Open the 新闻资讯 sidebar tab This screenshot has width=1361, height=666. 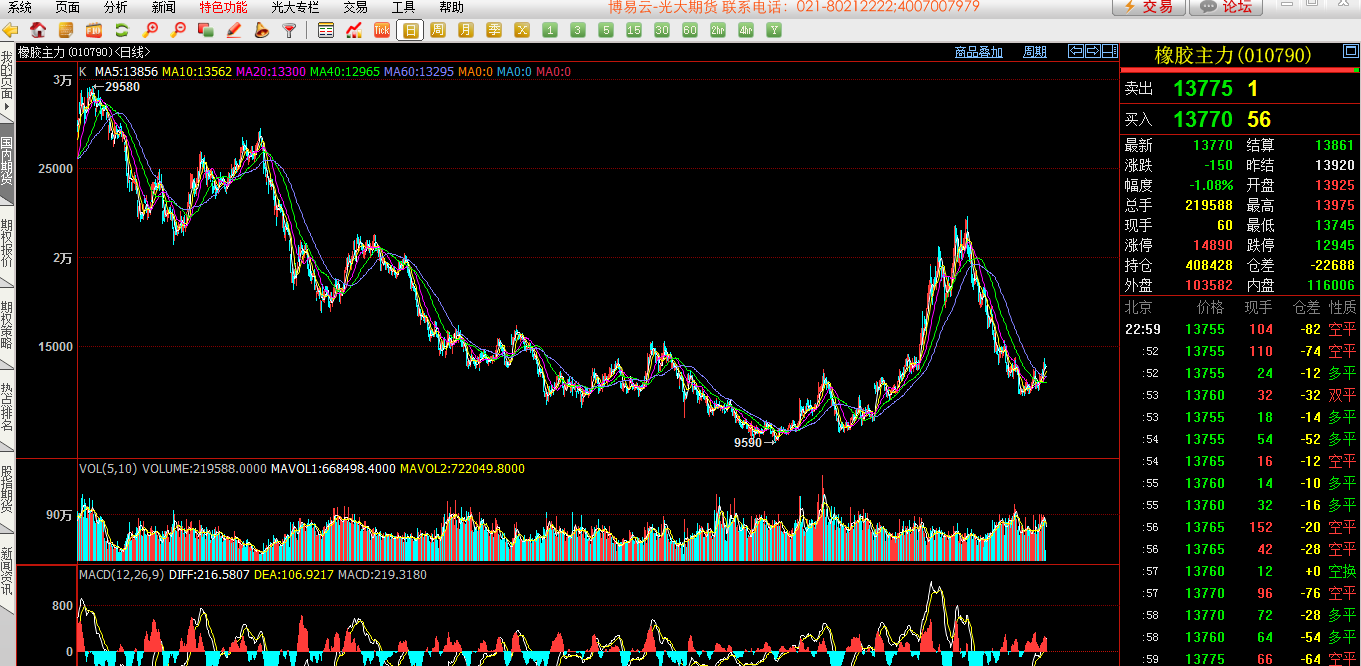click(x=7, y=571)
